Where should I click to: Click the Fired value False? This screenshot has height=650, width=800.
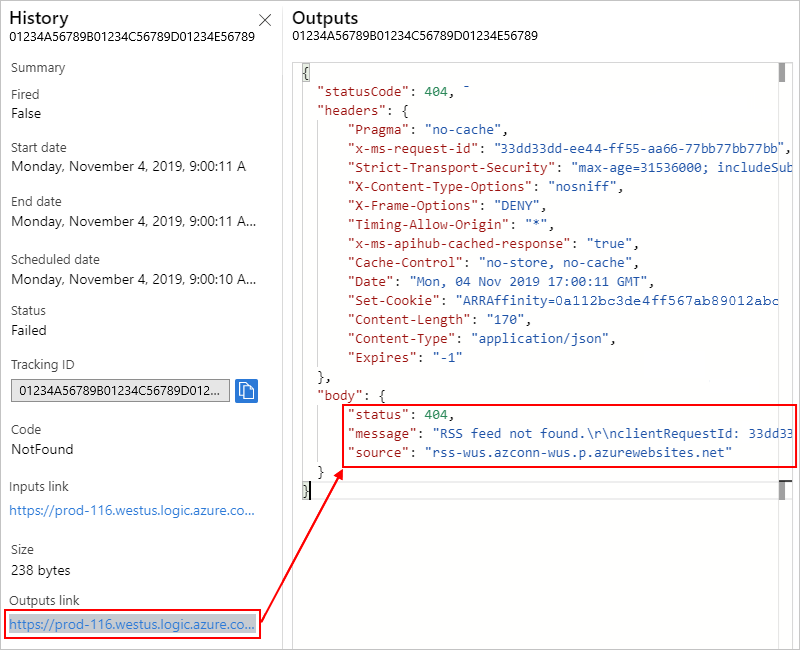(x=26, y=113)
